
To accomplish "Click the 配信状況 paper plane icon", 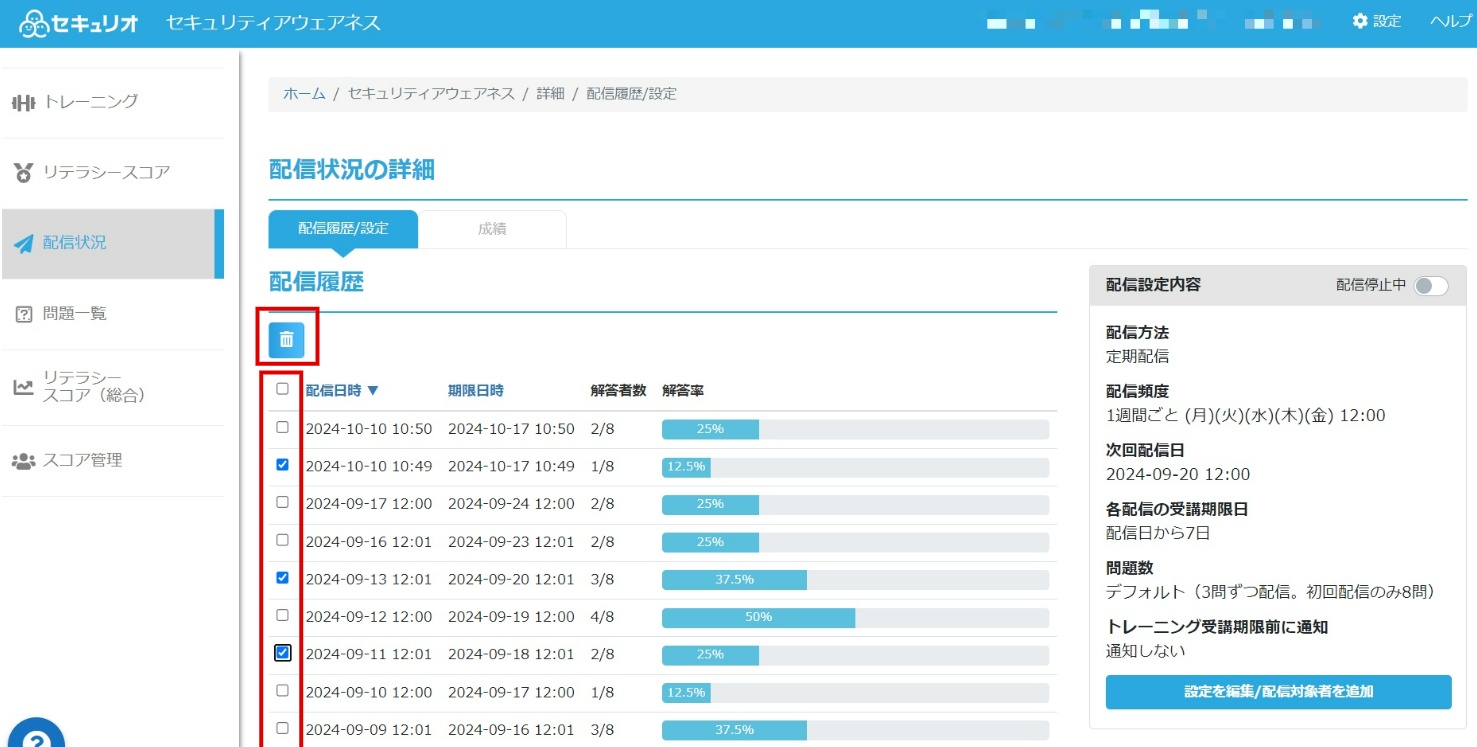I will 23,243.
